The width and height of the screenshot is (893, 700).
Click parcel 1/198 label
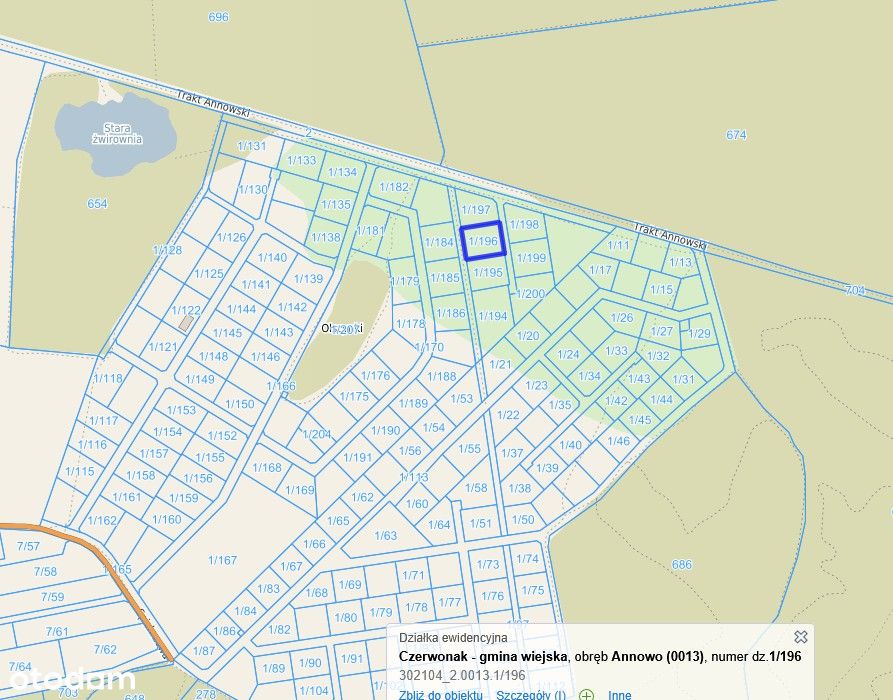[524, 224]
